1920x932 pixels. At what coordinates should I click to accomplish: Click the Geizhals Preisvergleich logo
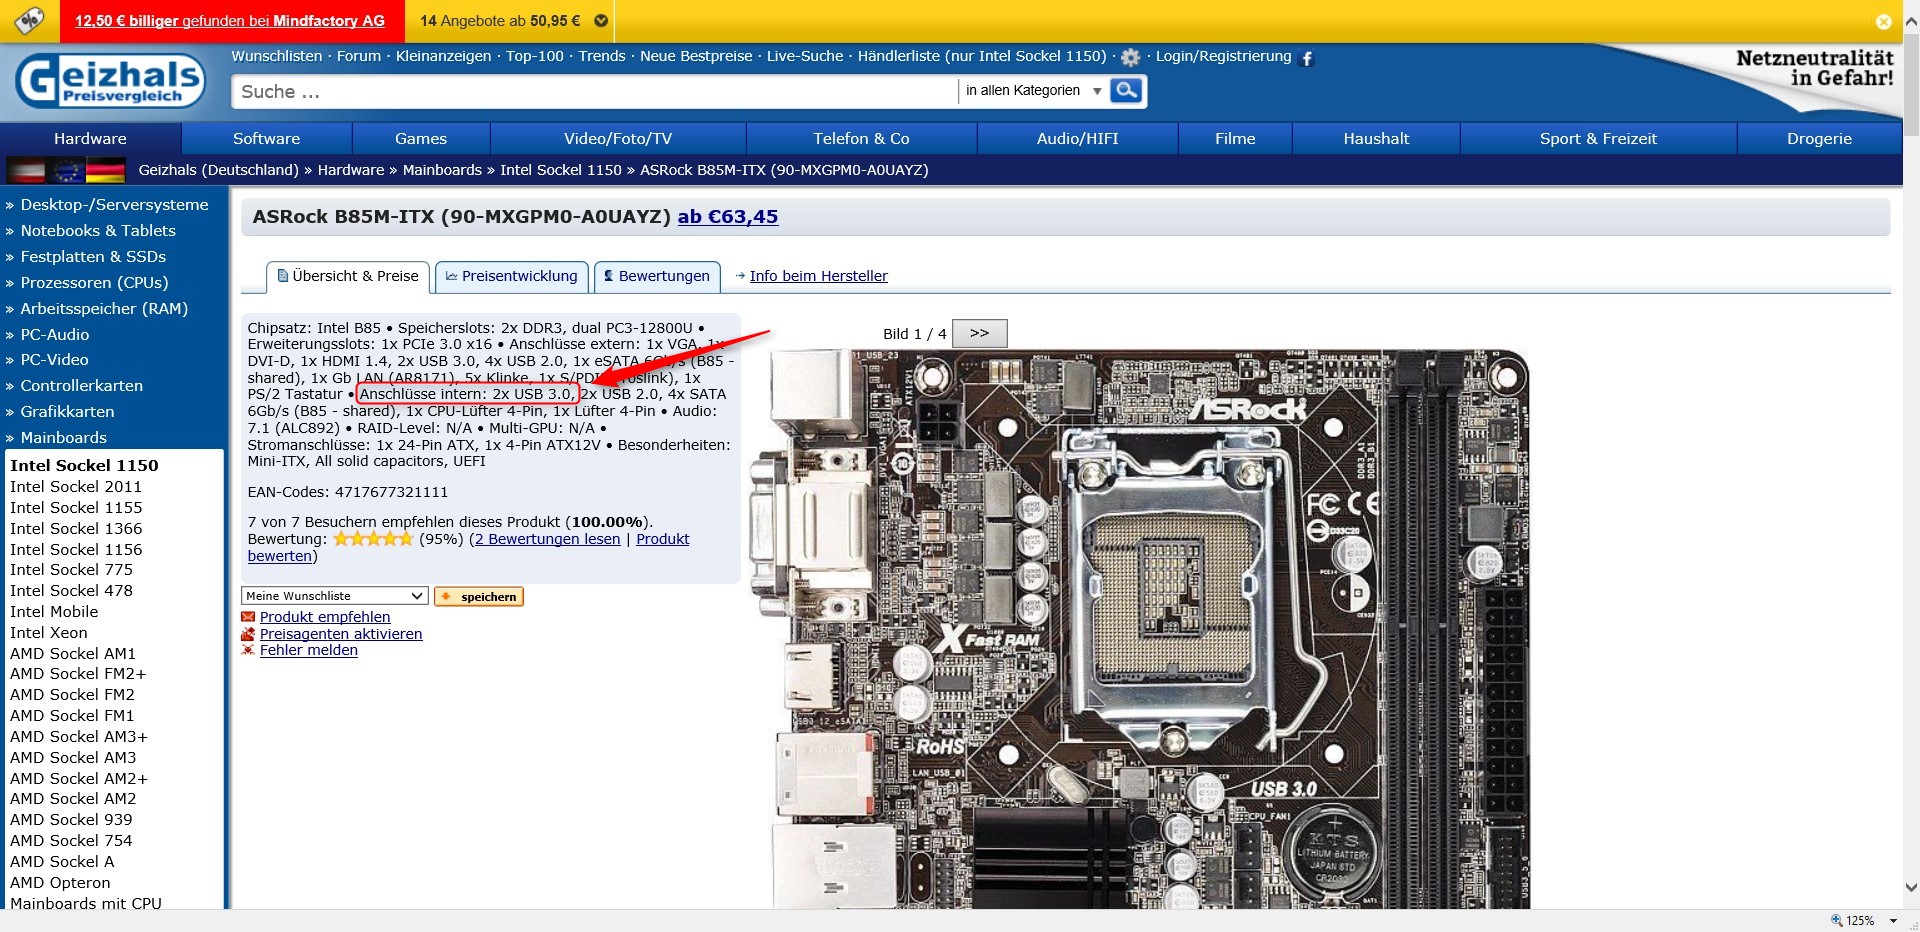click(110, 81)
